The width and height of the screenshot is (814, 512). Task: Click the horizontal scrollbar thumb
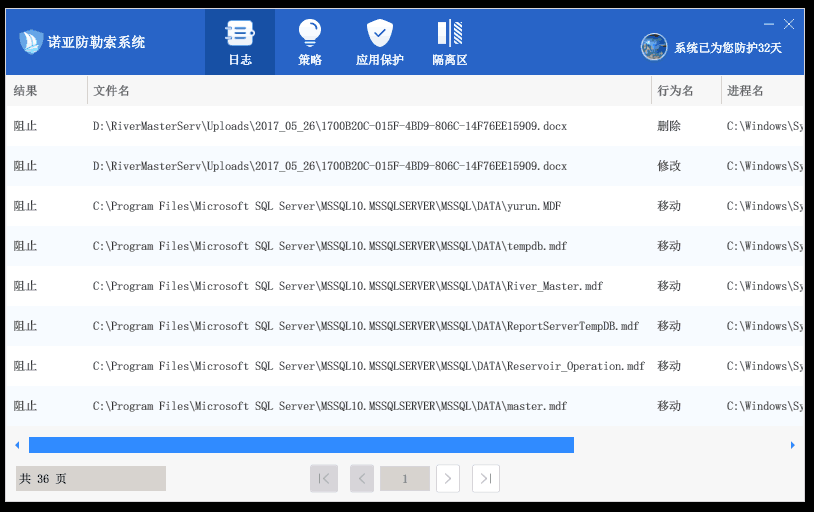click(x=301, y=445)
